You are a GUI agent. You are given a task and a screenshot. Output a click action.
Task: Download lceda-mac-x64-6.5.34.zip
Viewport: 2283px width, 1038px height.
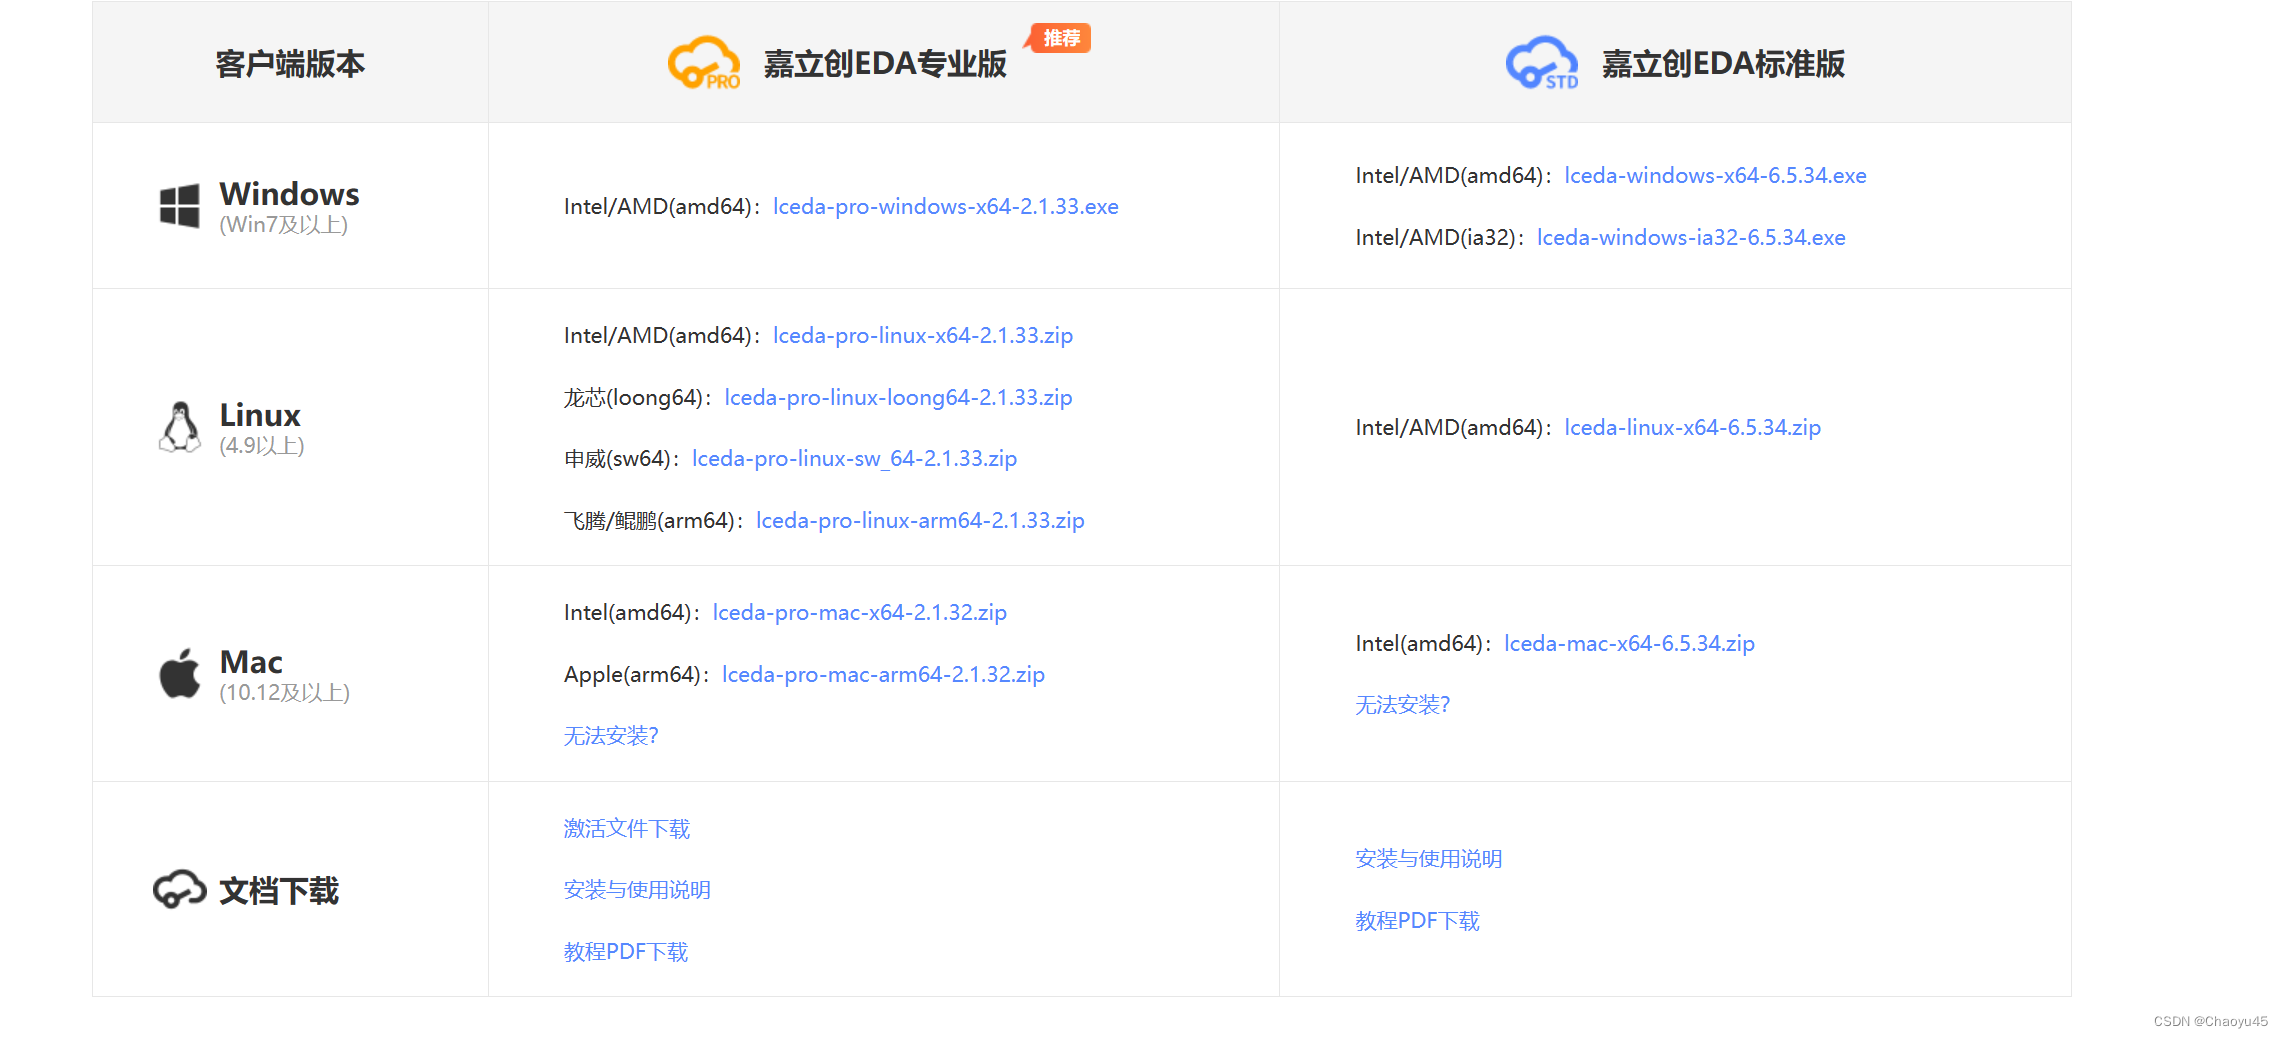pyautogui.click(x=1629, y=643)
